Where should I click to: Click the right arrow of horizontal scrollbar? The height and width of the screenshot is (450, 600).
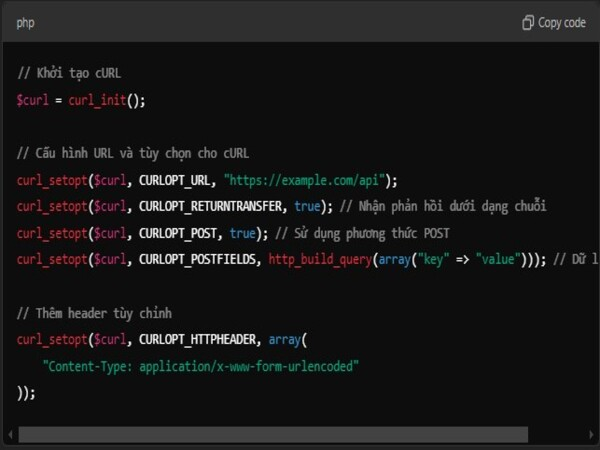pos(590,435)
